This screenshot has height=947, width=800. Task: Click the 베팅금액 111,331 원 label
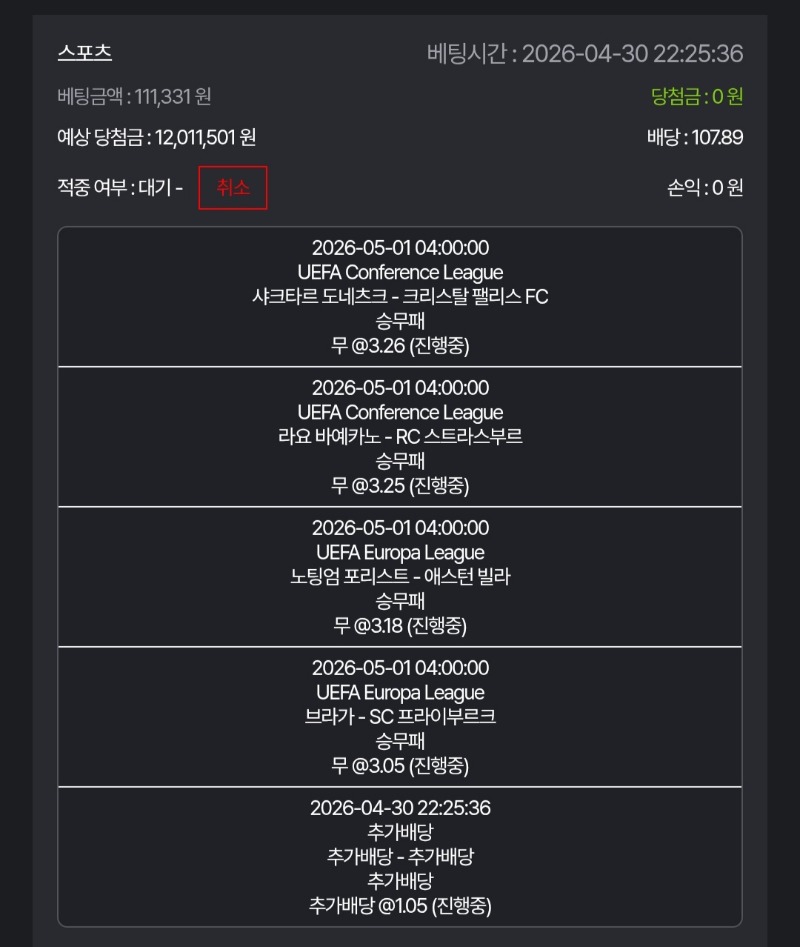point(135,96)
